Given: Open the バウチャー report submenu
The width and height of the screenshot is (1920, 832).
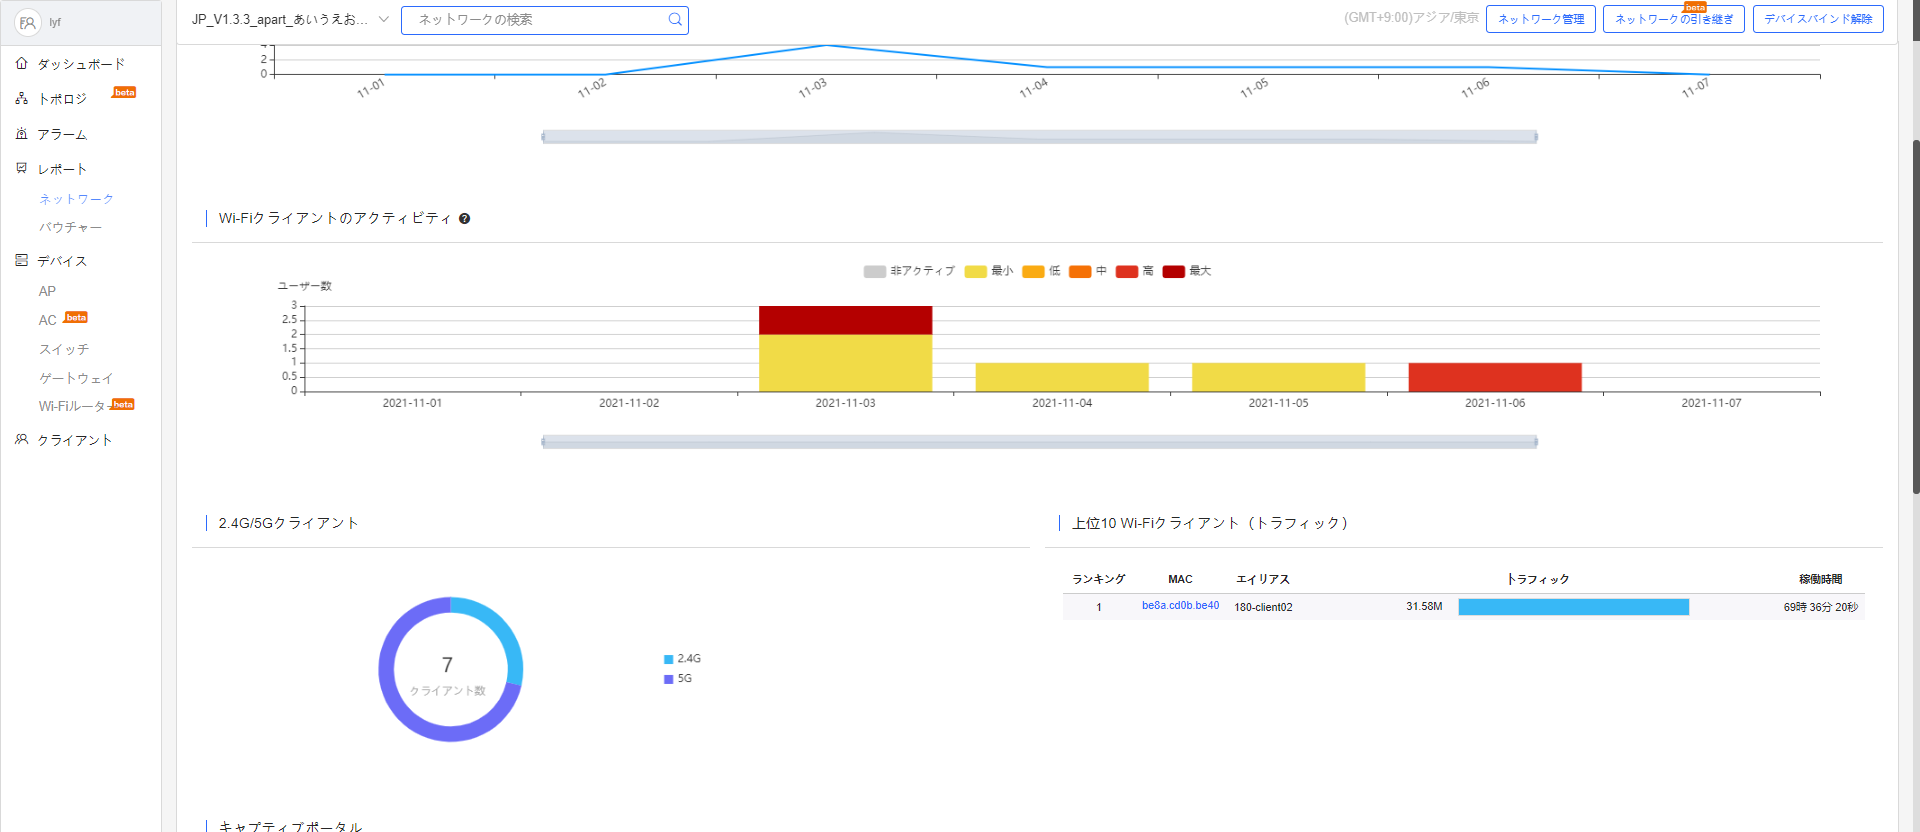Looking at the screenshot, I should [x=70, y=227].
